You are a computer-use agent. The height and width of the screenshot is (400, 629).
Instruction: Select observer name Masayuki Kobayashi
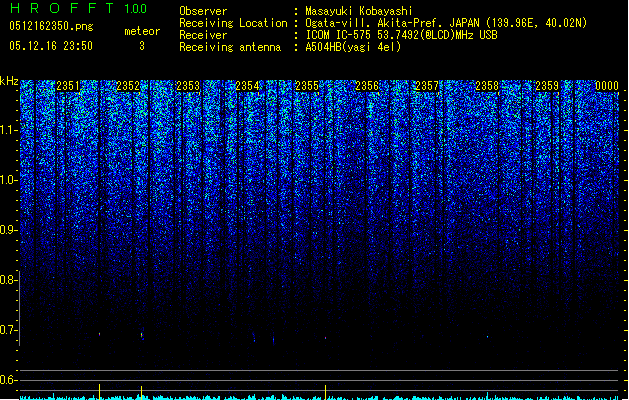[359, 11]
